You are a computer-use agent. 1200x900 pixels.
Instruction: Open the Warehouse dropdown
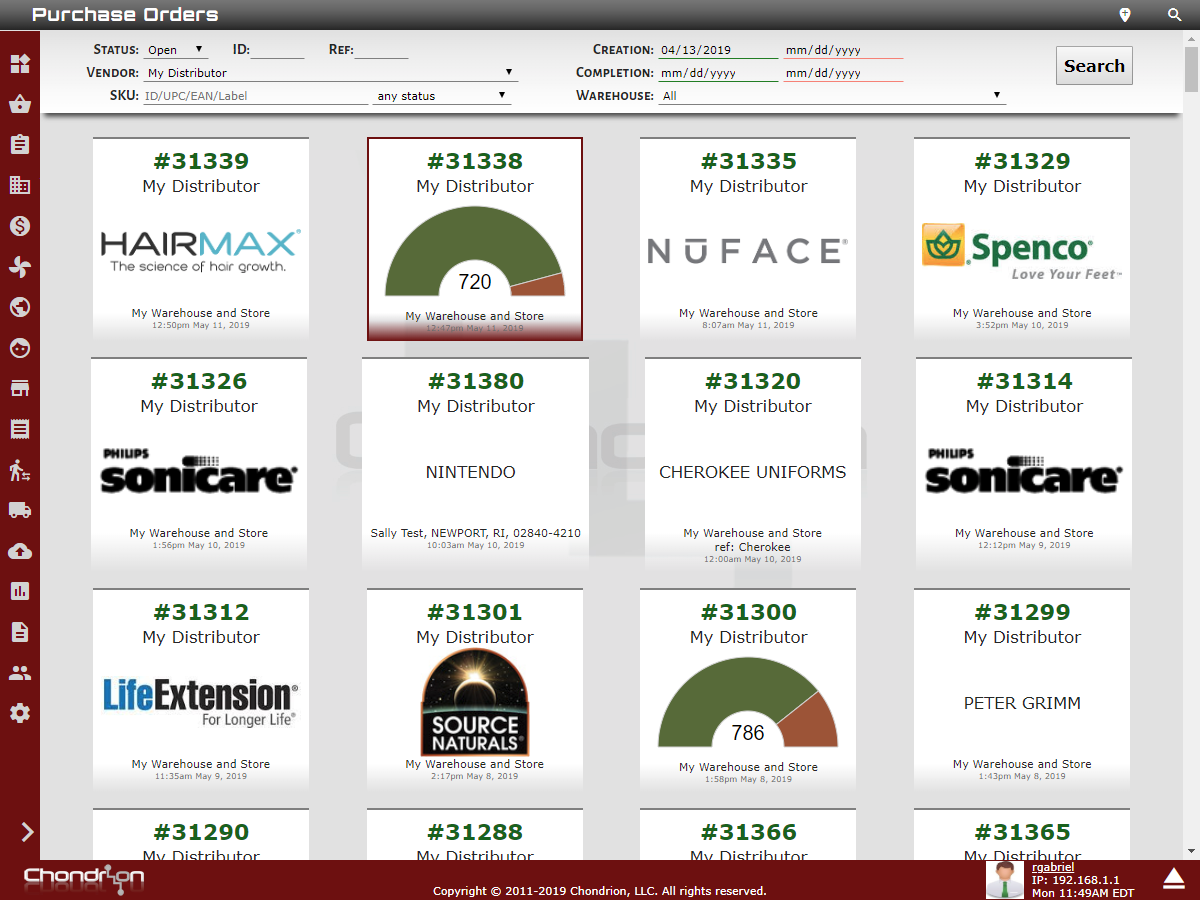[831, 96]
